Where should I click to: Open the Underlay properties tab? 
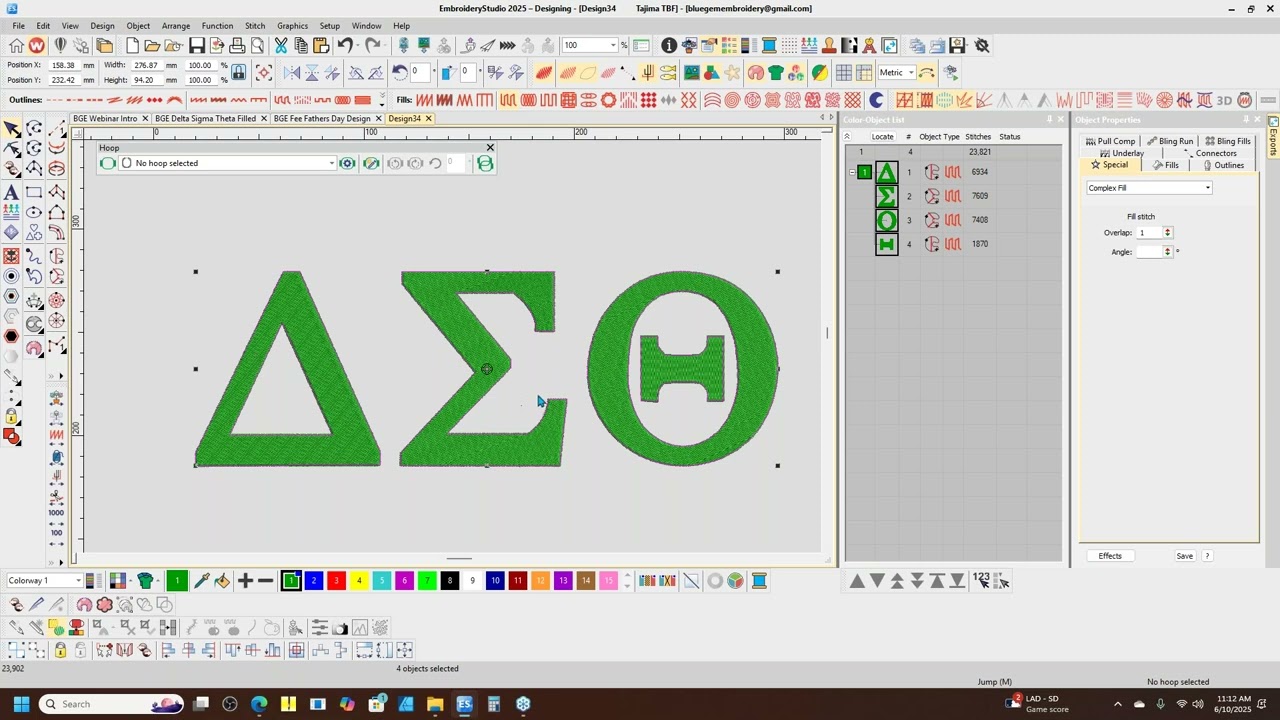coord(1122,153)
